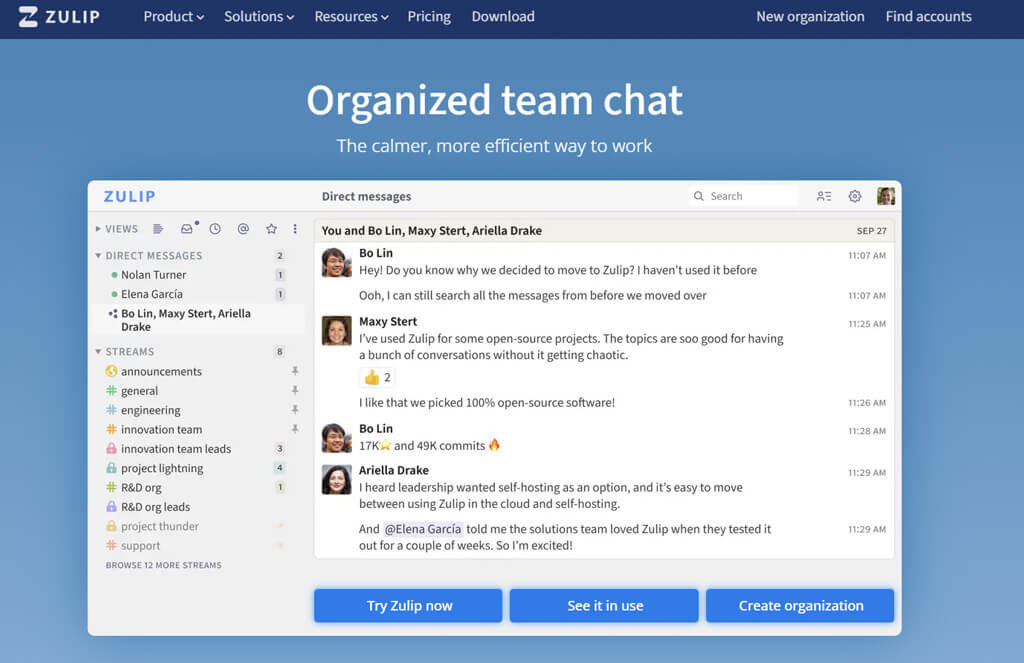Click project lightning lock icon
1024x663 pixels.
(111, 468)
